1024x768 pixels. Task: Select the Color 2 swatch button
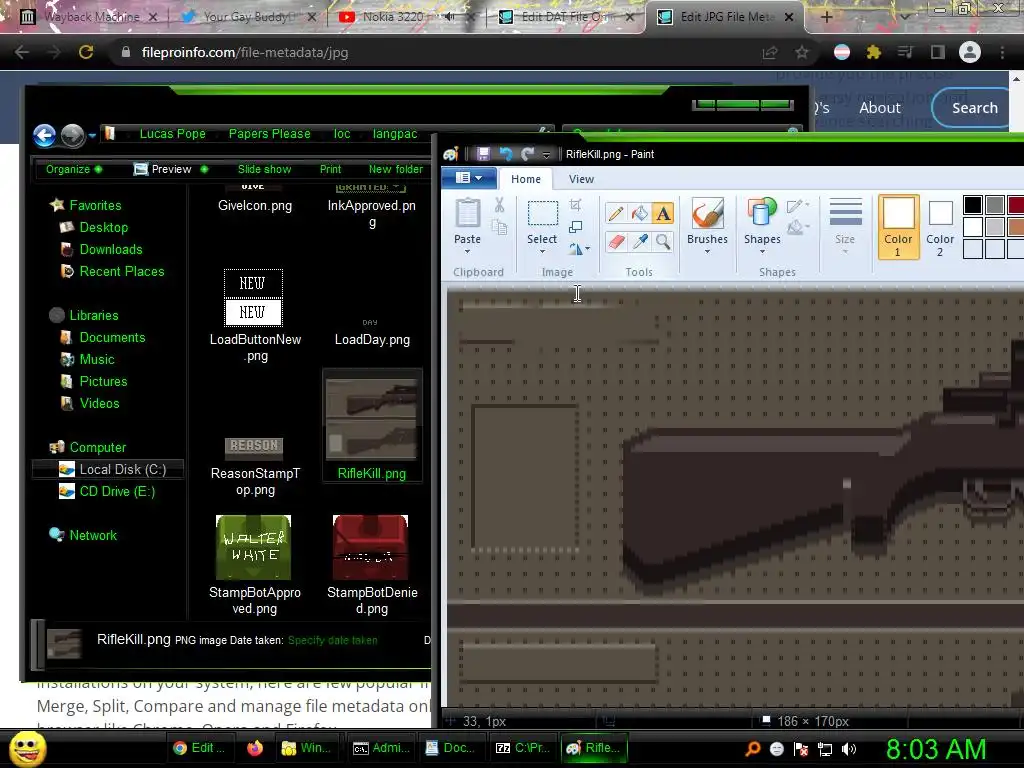(940, 227)
